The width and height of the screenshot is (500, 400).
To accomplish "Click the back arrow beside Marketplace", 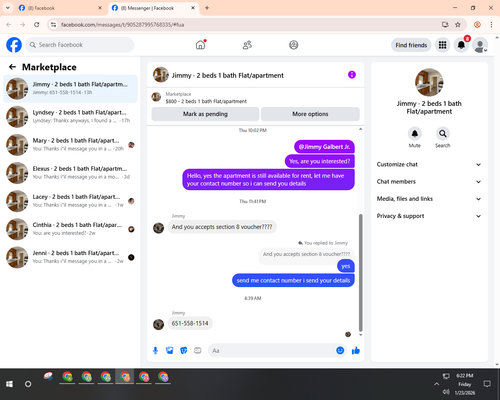I will 12,67.
